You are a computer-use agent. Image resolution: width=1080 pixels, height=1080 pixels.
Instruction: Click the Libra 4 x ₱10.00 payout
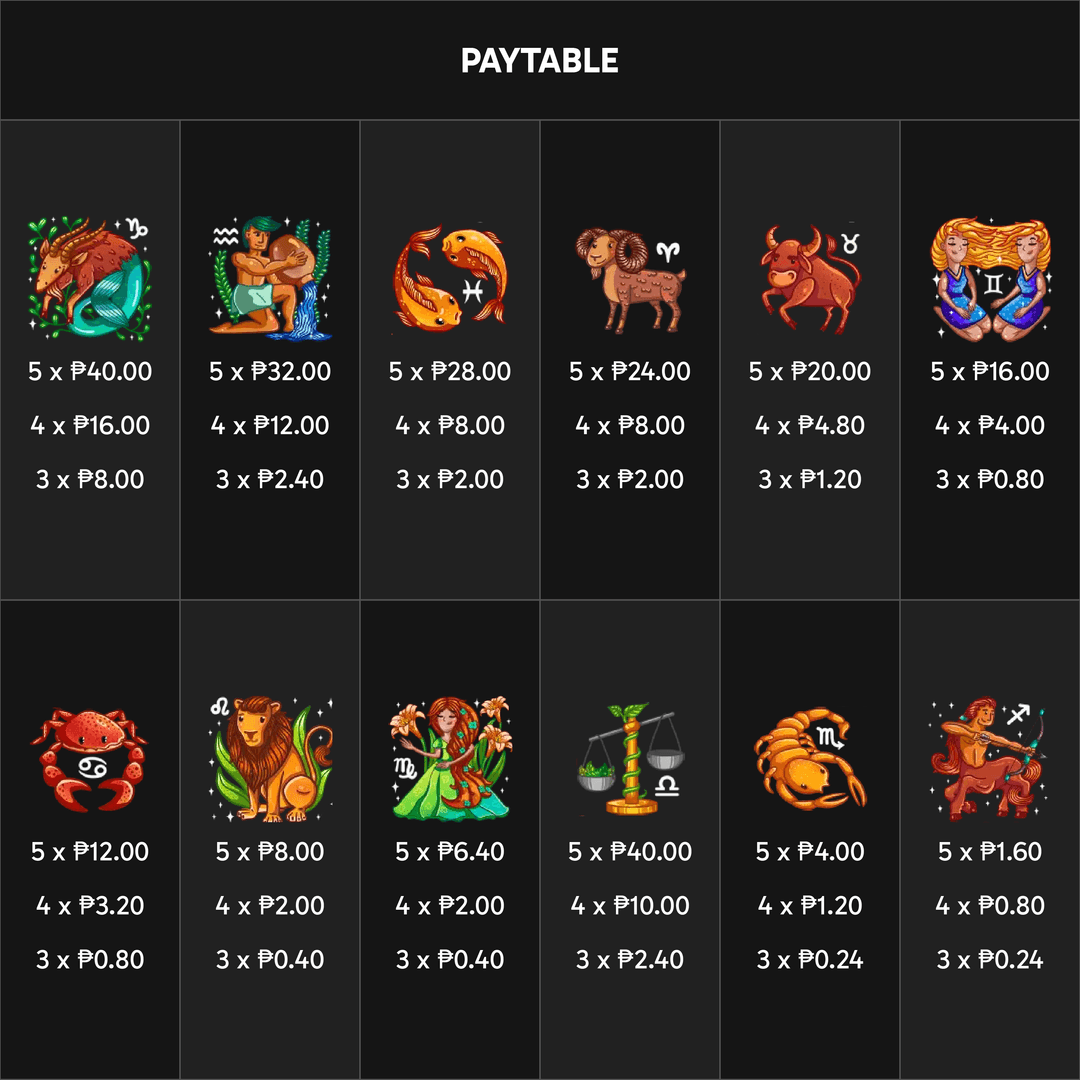[x=630, y=905]
